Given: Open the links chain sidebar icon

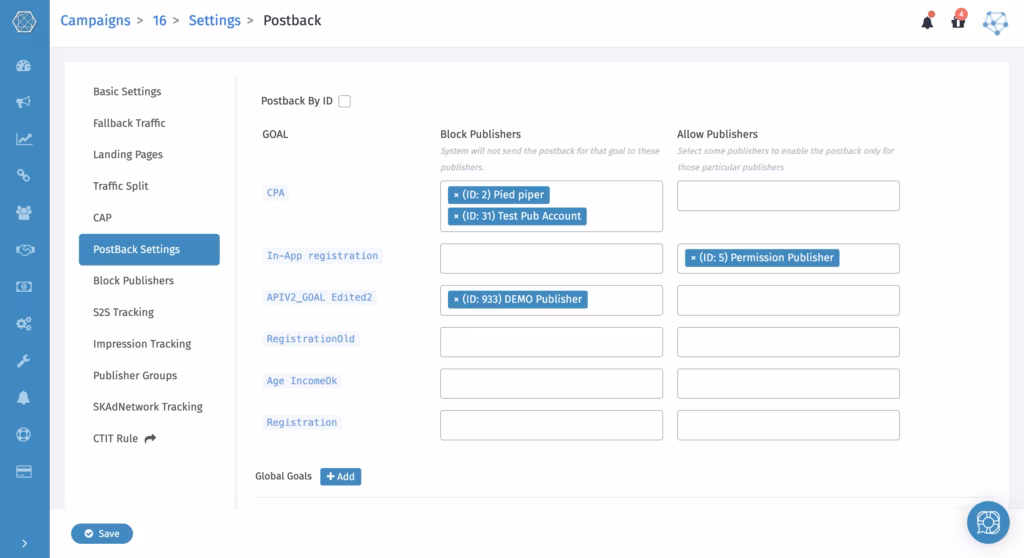Looking at the screenshot, I should pyautogui.click(x=24, y=176).
